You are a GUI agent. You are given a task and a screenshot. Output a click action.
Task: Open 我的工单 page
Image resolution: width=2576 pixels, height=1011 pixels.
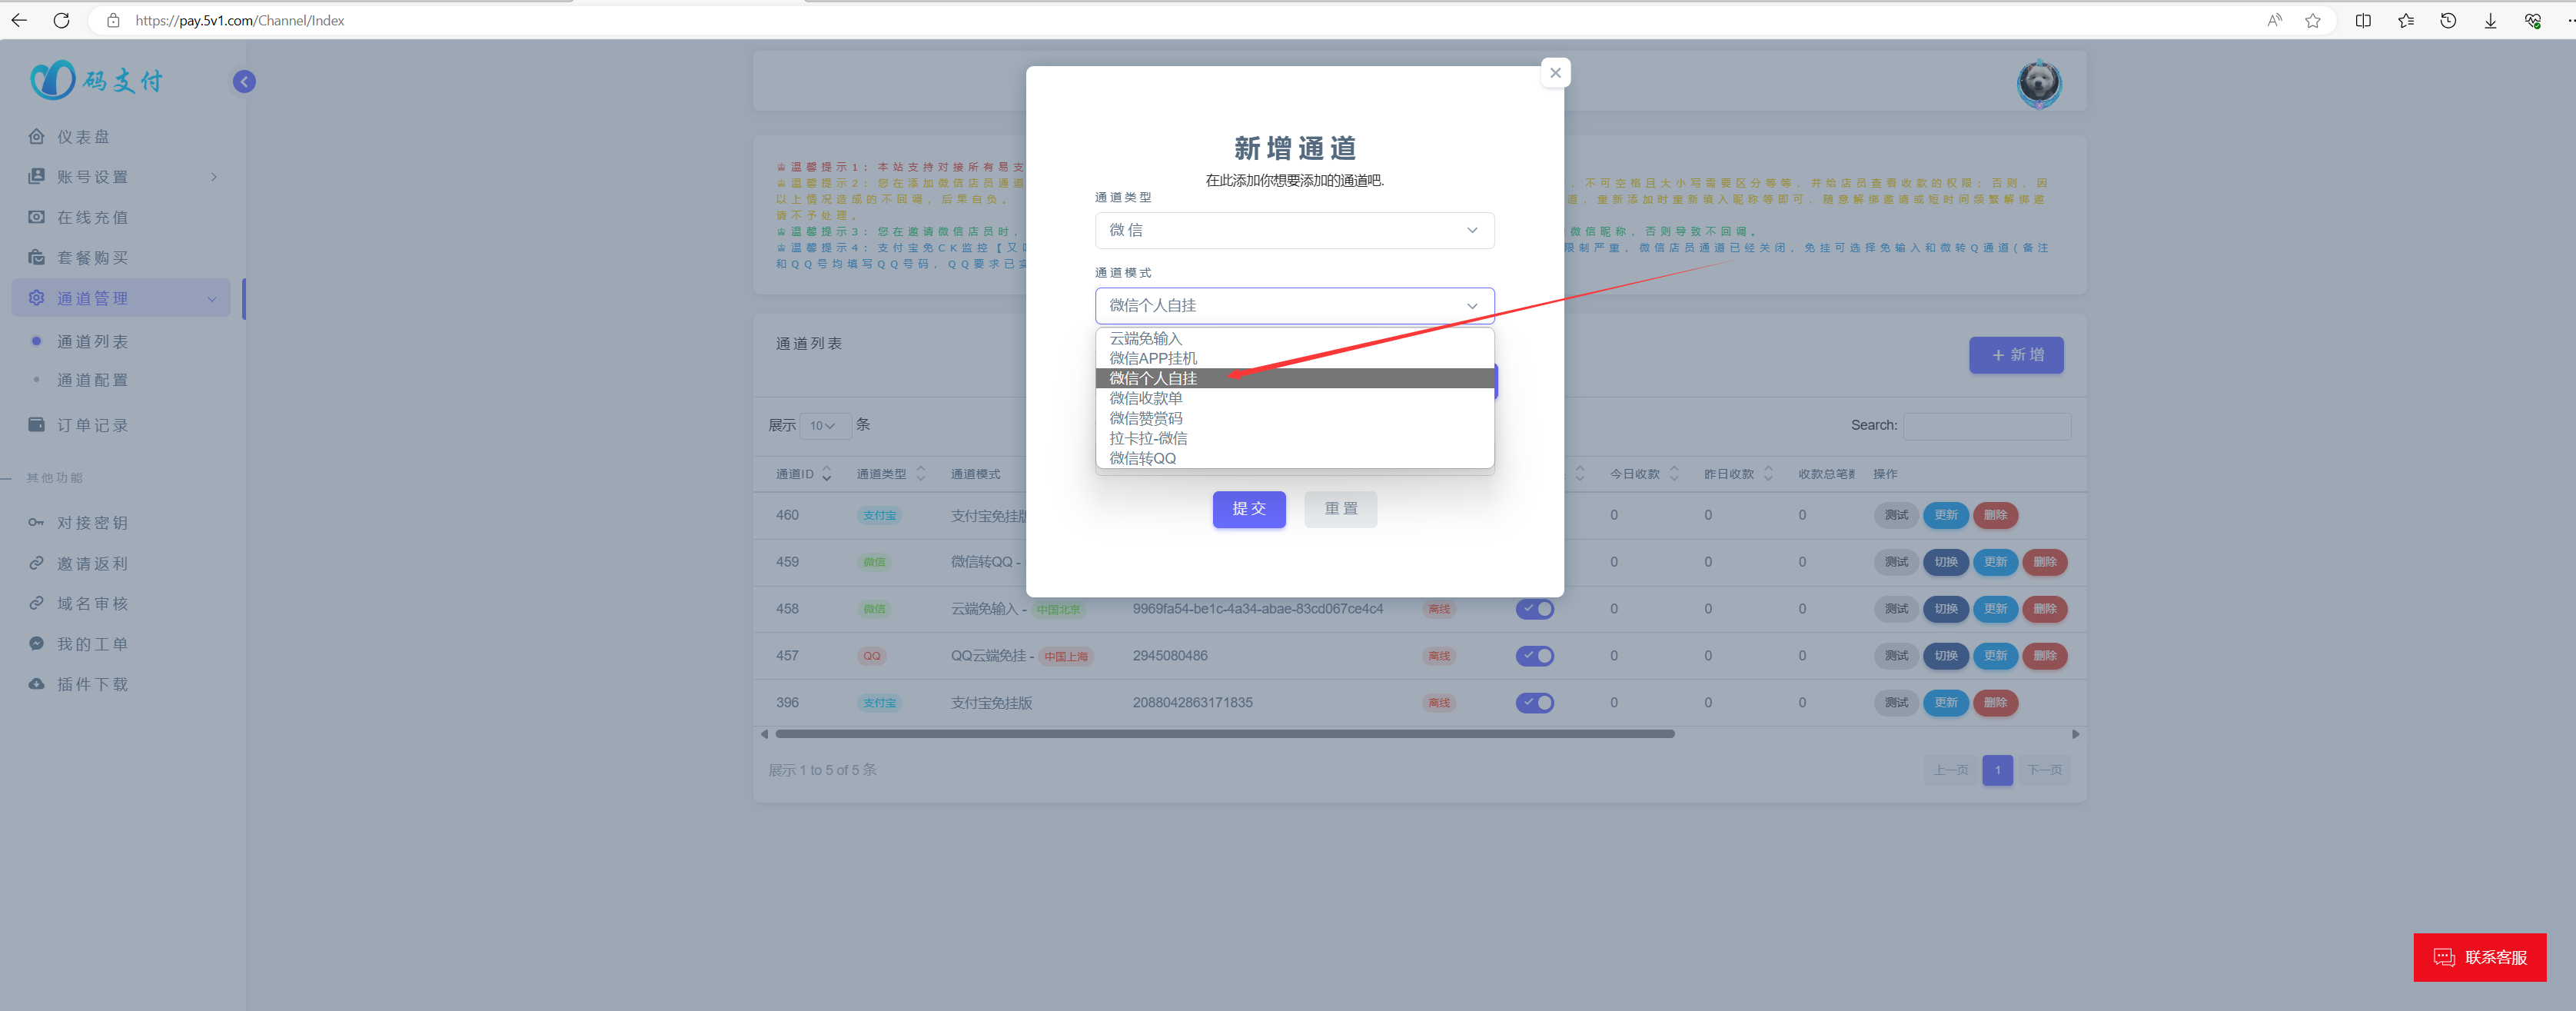pos(93,645)
